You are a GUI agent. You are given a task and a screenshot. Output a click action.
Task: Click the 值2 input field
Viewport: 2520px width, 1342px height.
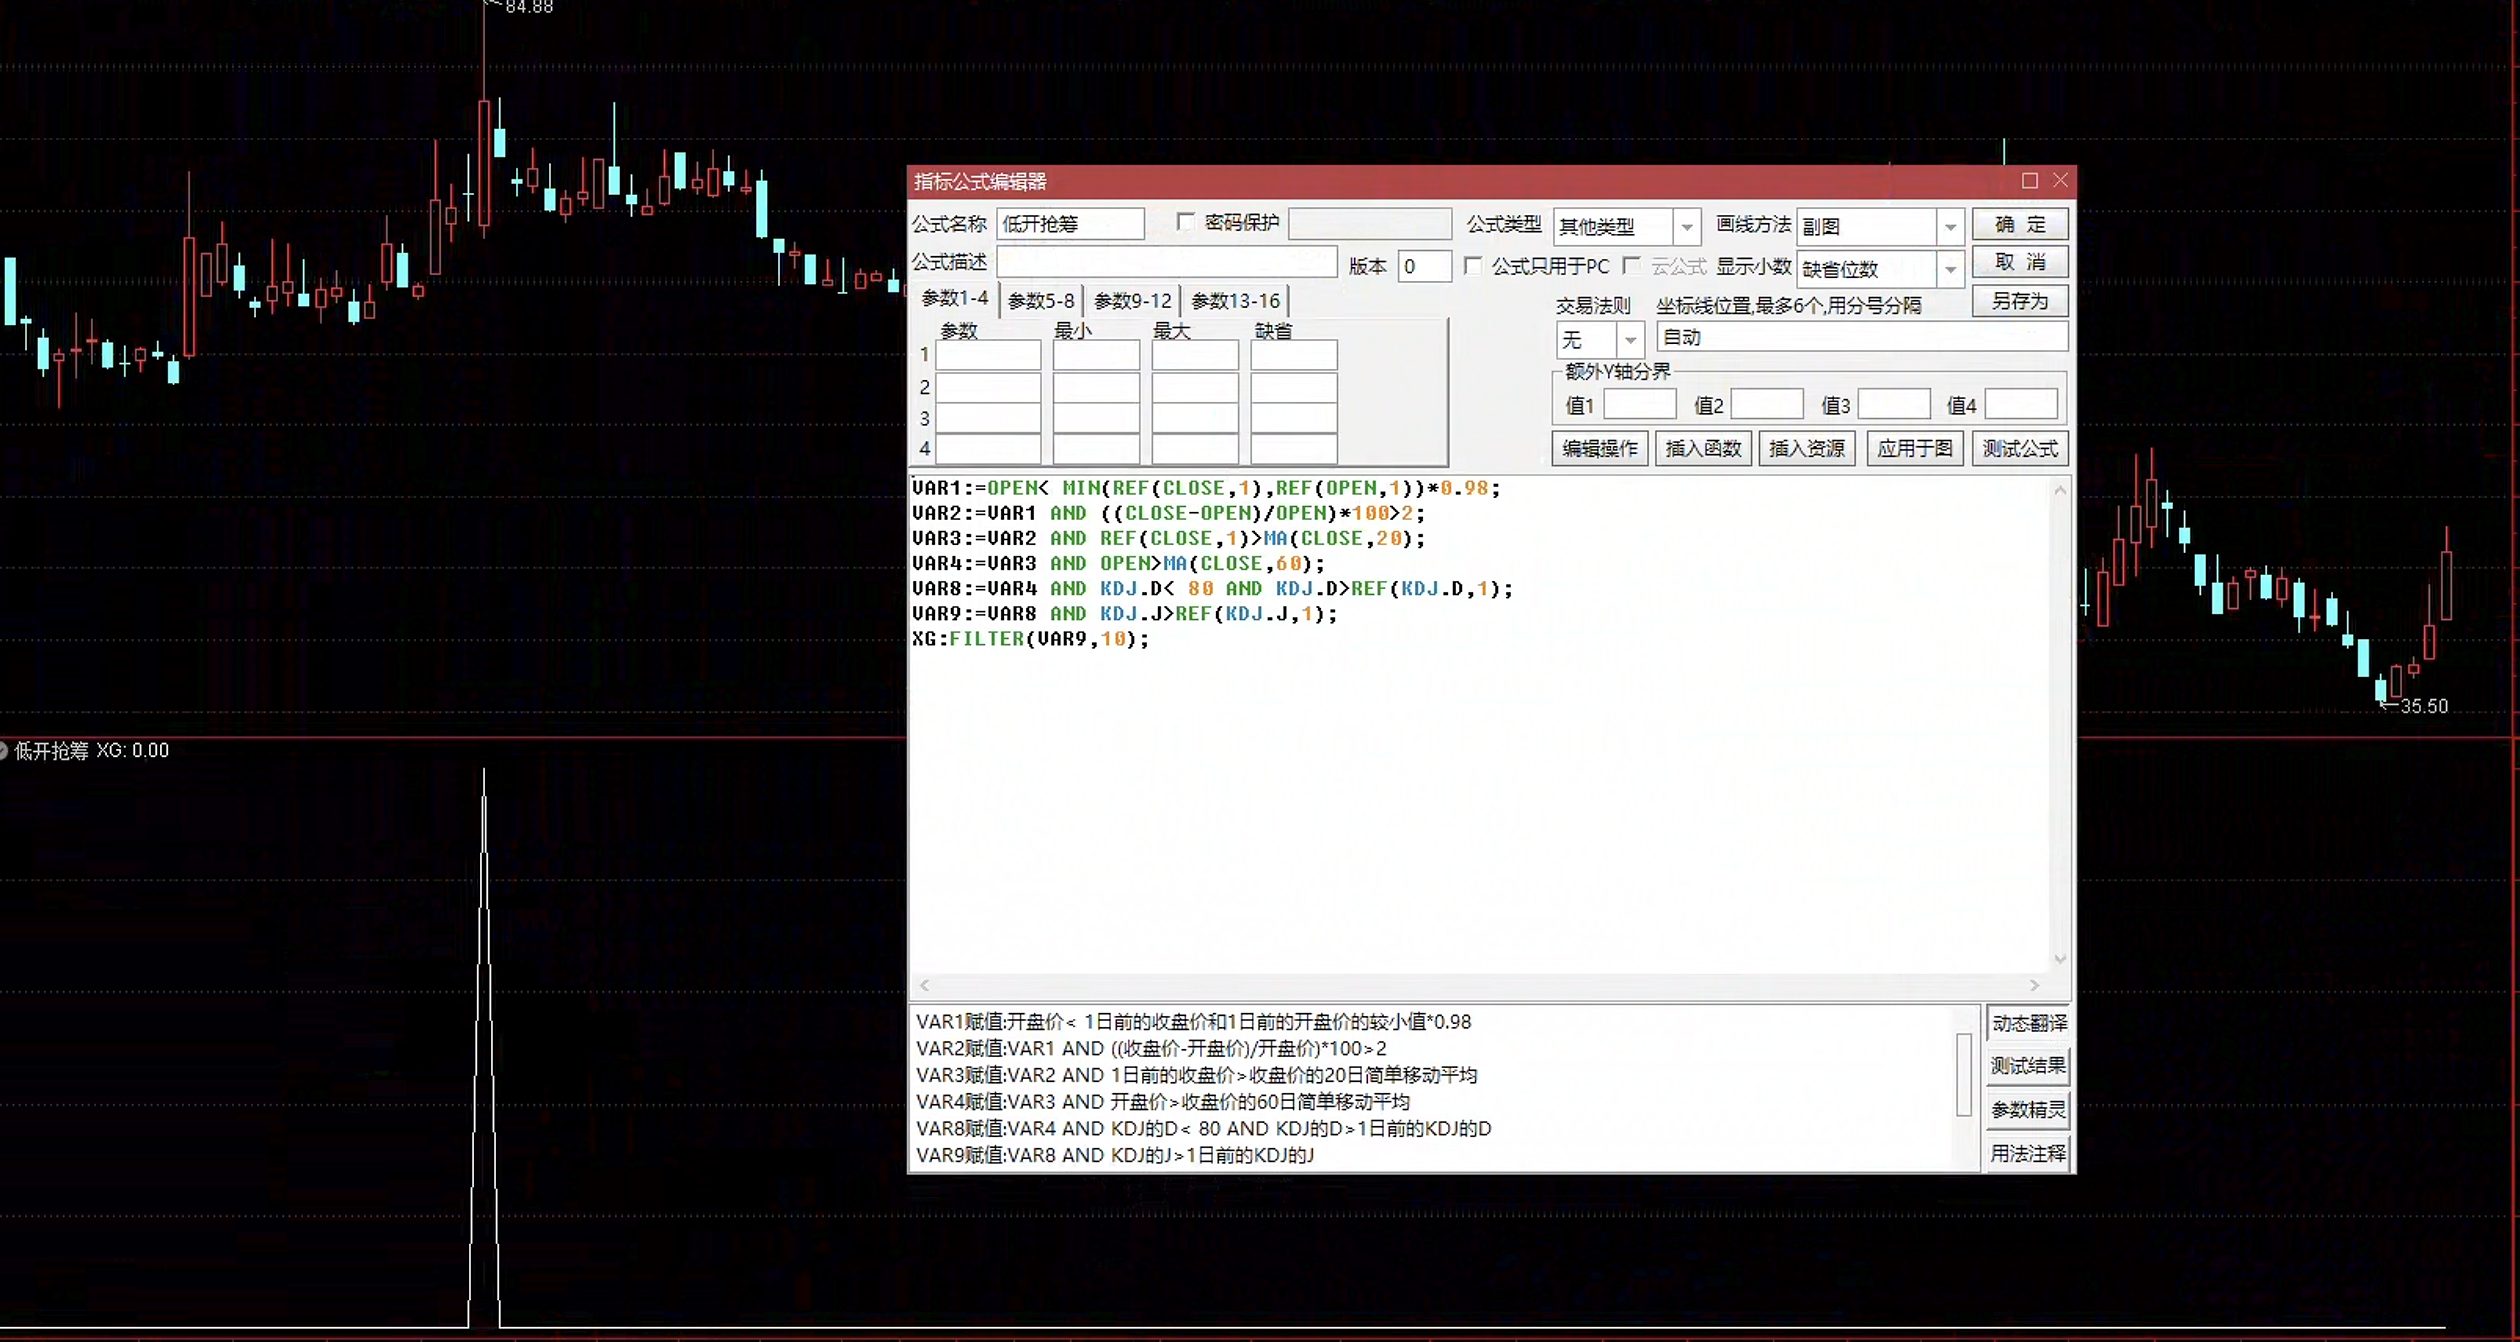point(1767,405)
